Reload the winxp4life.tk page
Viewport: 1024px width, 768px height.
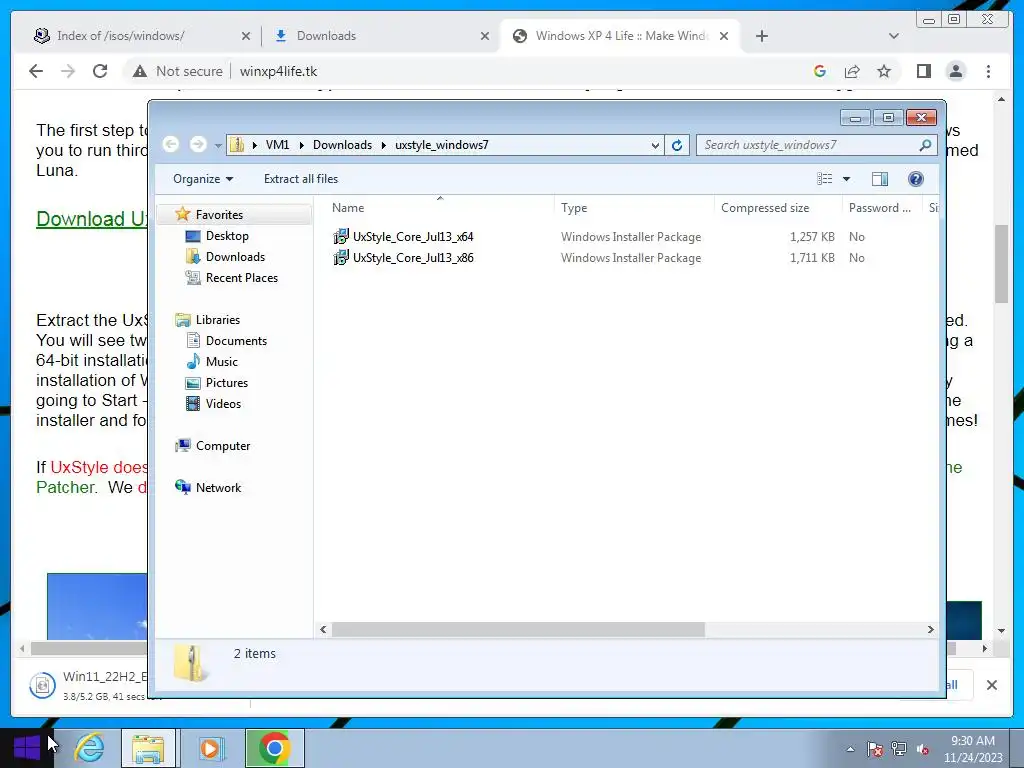pos(100,71)
